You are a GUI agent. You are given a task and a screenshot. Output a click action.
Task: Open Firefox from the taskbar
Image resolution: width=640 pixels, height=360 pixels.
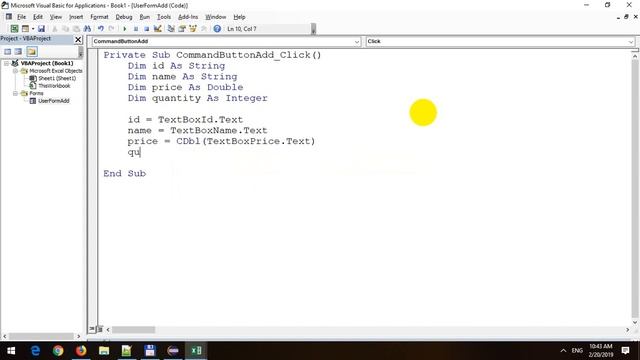81,351
